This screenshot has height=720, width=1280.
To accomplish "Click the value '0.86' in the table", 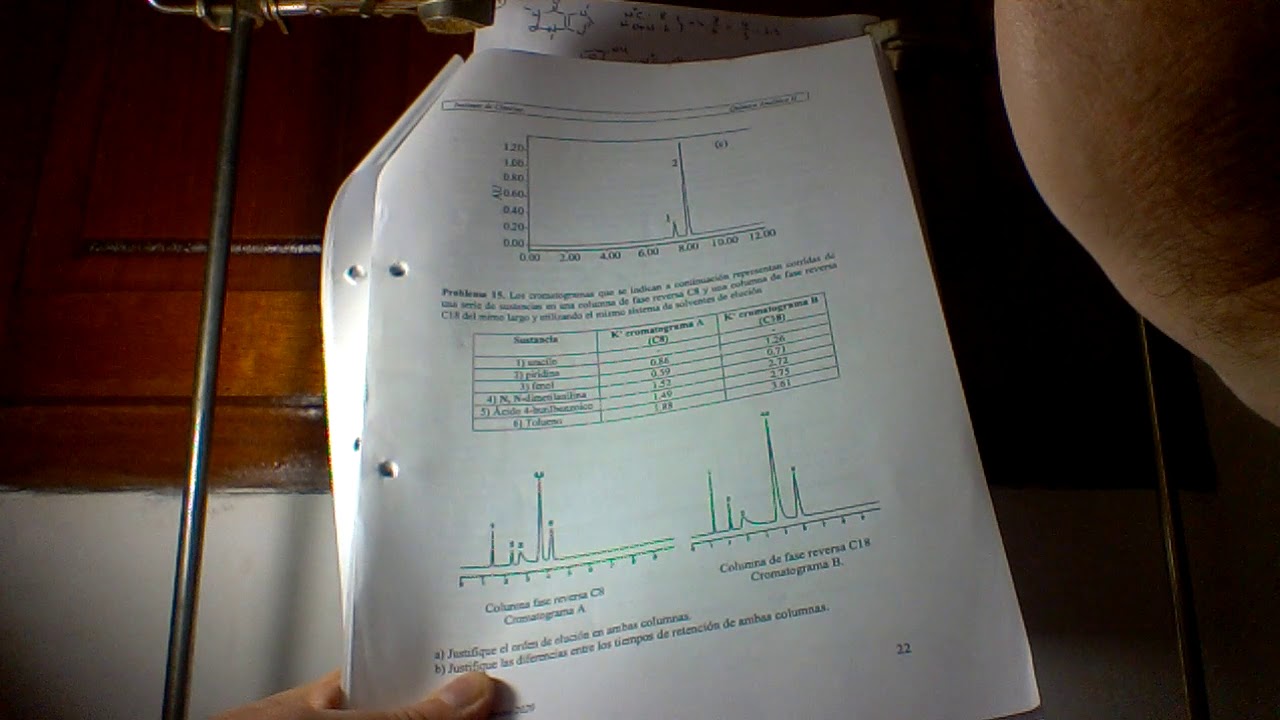I will 659,360.
